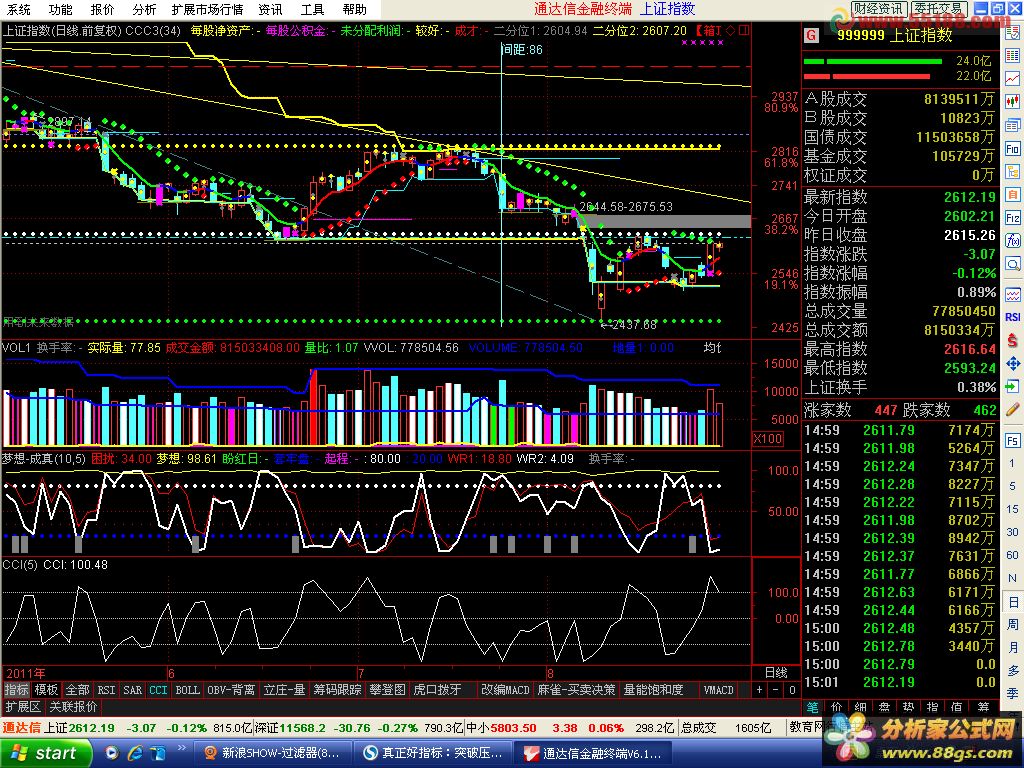Select the 日 daily period
Screen dimensions: 1024x768
[1013, 601]
